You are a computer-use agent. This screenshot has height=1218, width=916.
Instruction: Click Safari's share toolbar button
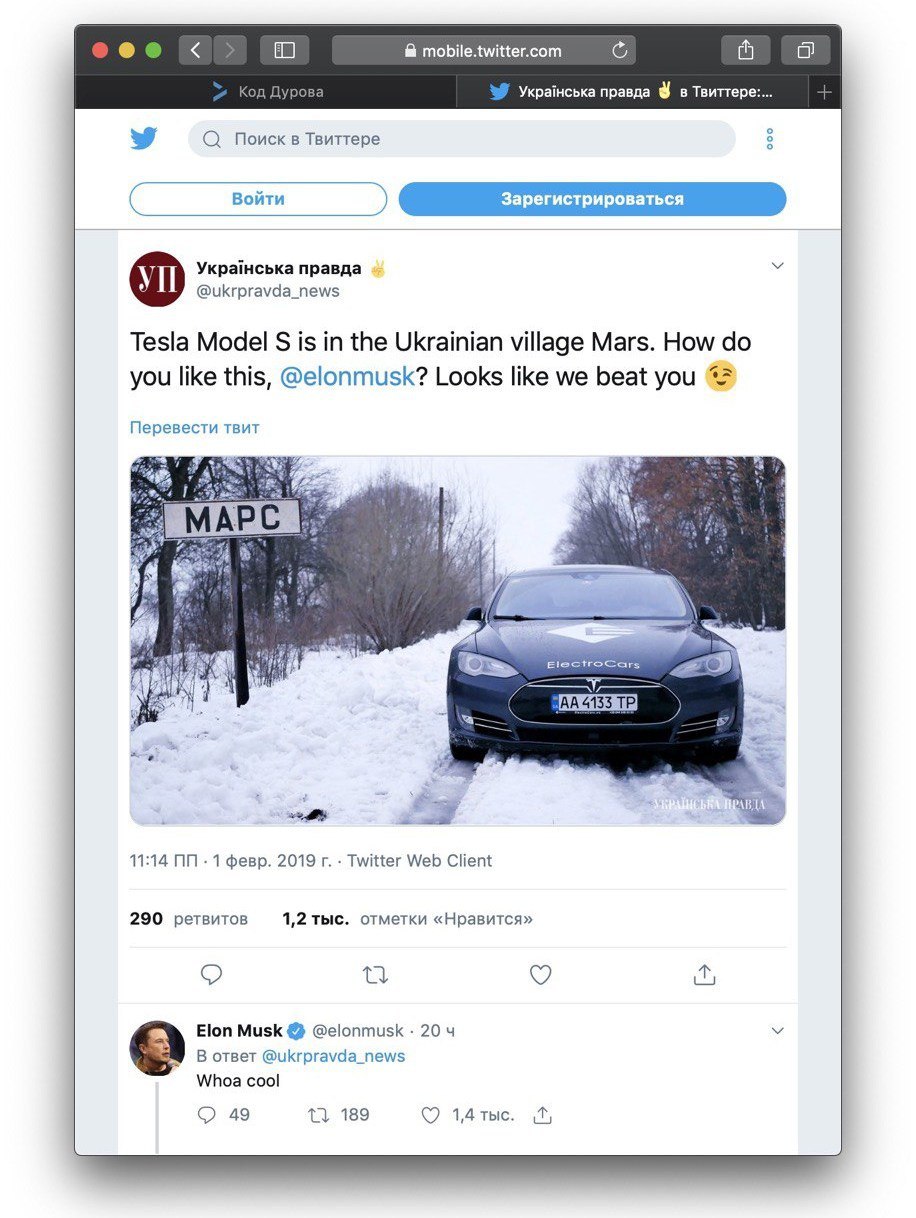click(x=745, y=50)
